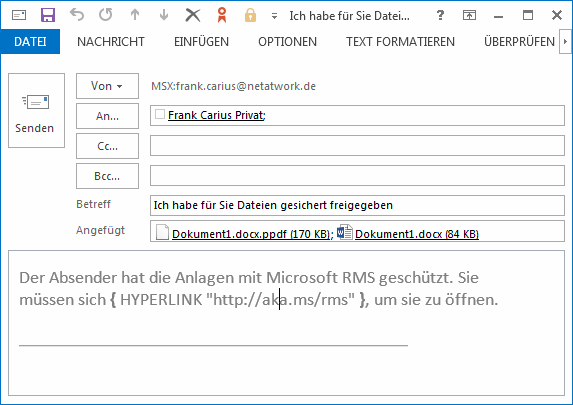Minimize the message window
The width and height of the screenshot is (573, 405).
pyautogui.click(x=498, y=16)
